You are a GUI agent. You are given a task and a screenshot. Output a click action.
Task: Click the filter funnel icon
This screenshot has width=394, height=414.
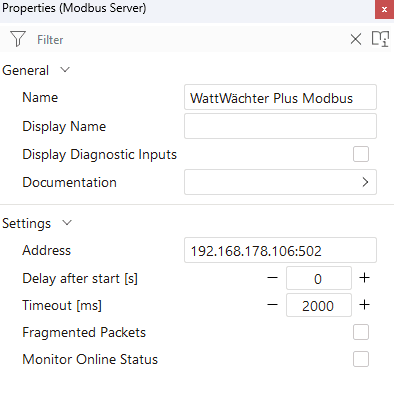[x=18, y=39]
